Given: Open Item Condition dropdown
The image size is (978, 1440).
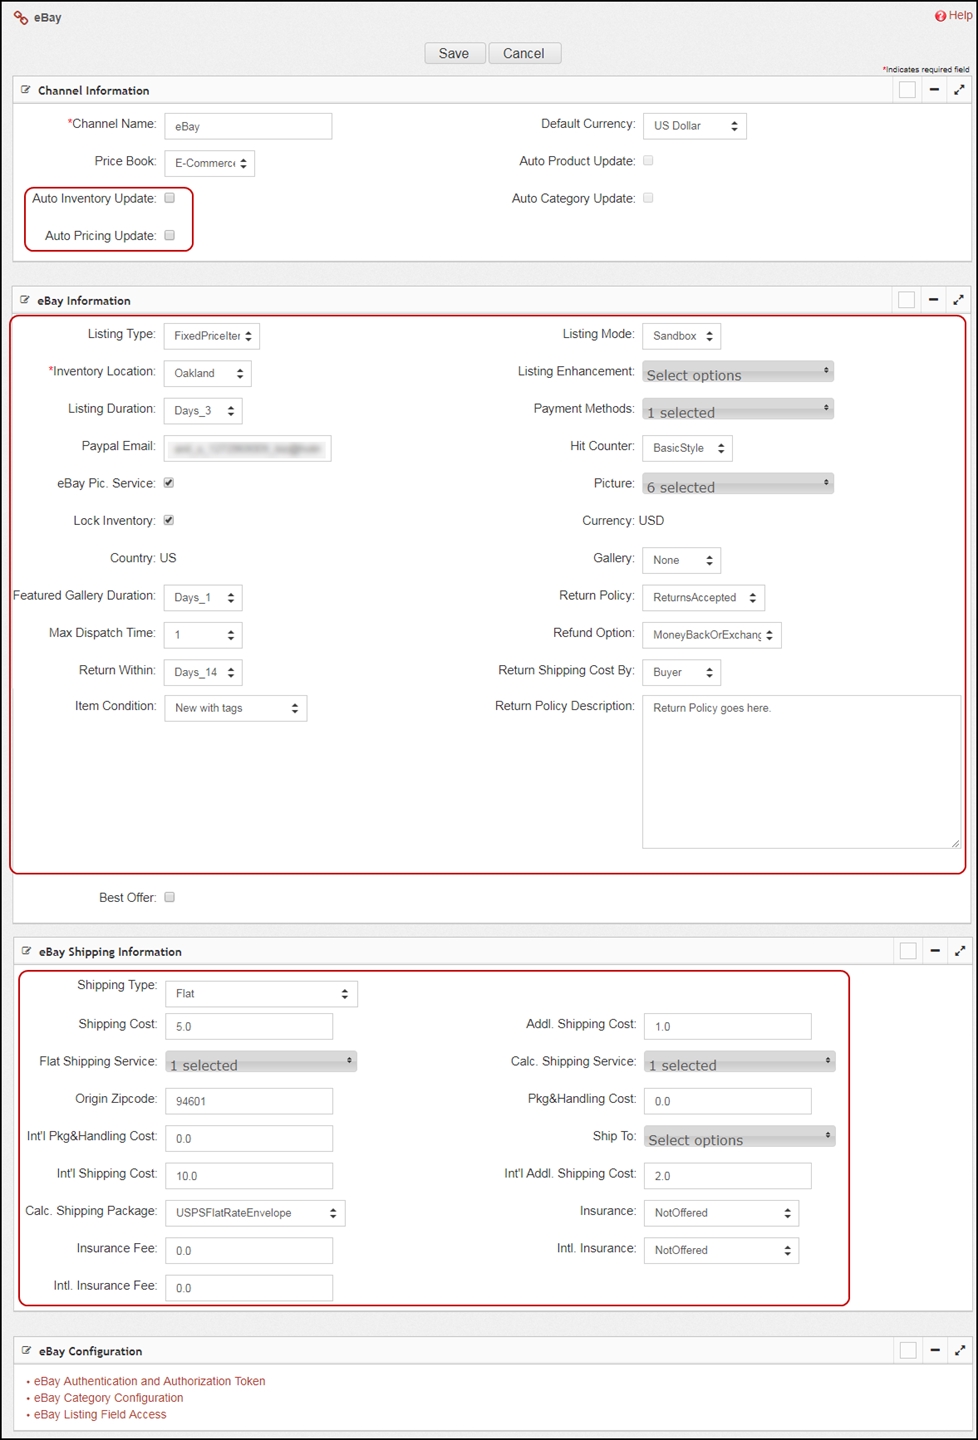Looking at the screenshot, I should [x=235, y=708].
